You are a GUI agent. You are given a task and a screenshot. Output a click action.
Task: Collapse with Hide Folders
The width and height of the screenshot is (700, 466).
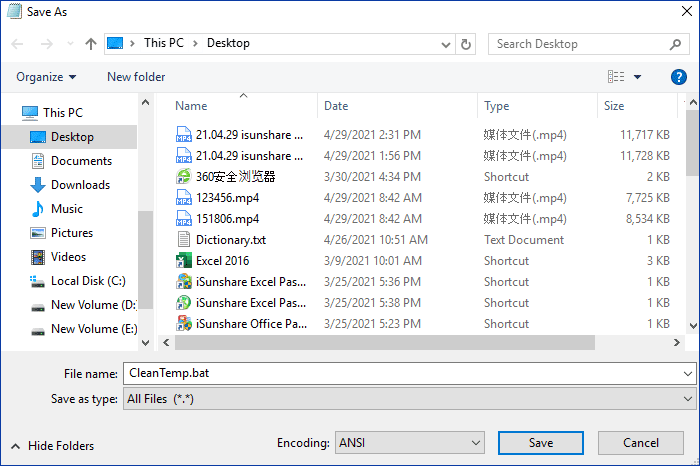coord(52,445)
